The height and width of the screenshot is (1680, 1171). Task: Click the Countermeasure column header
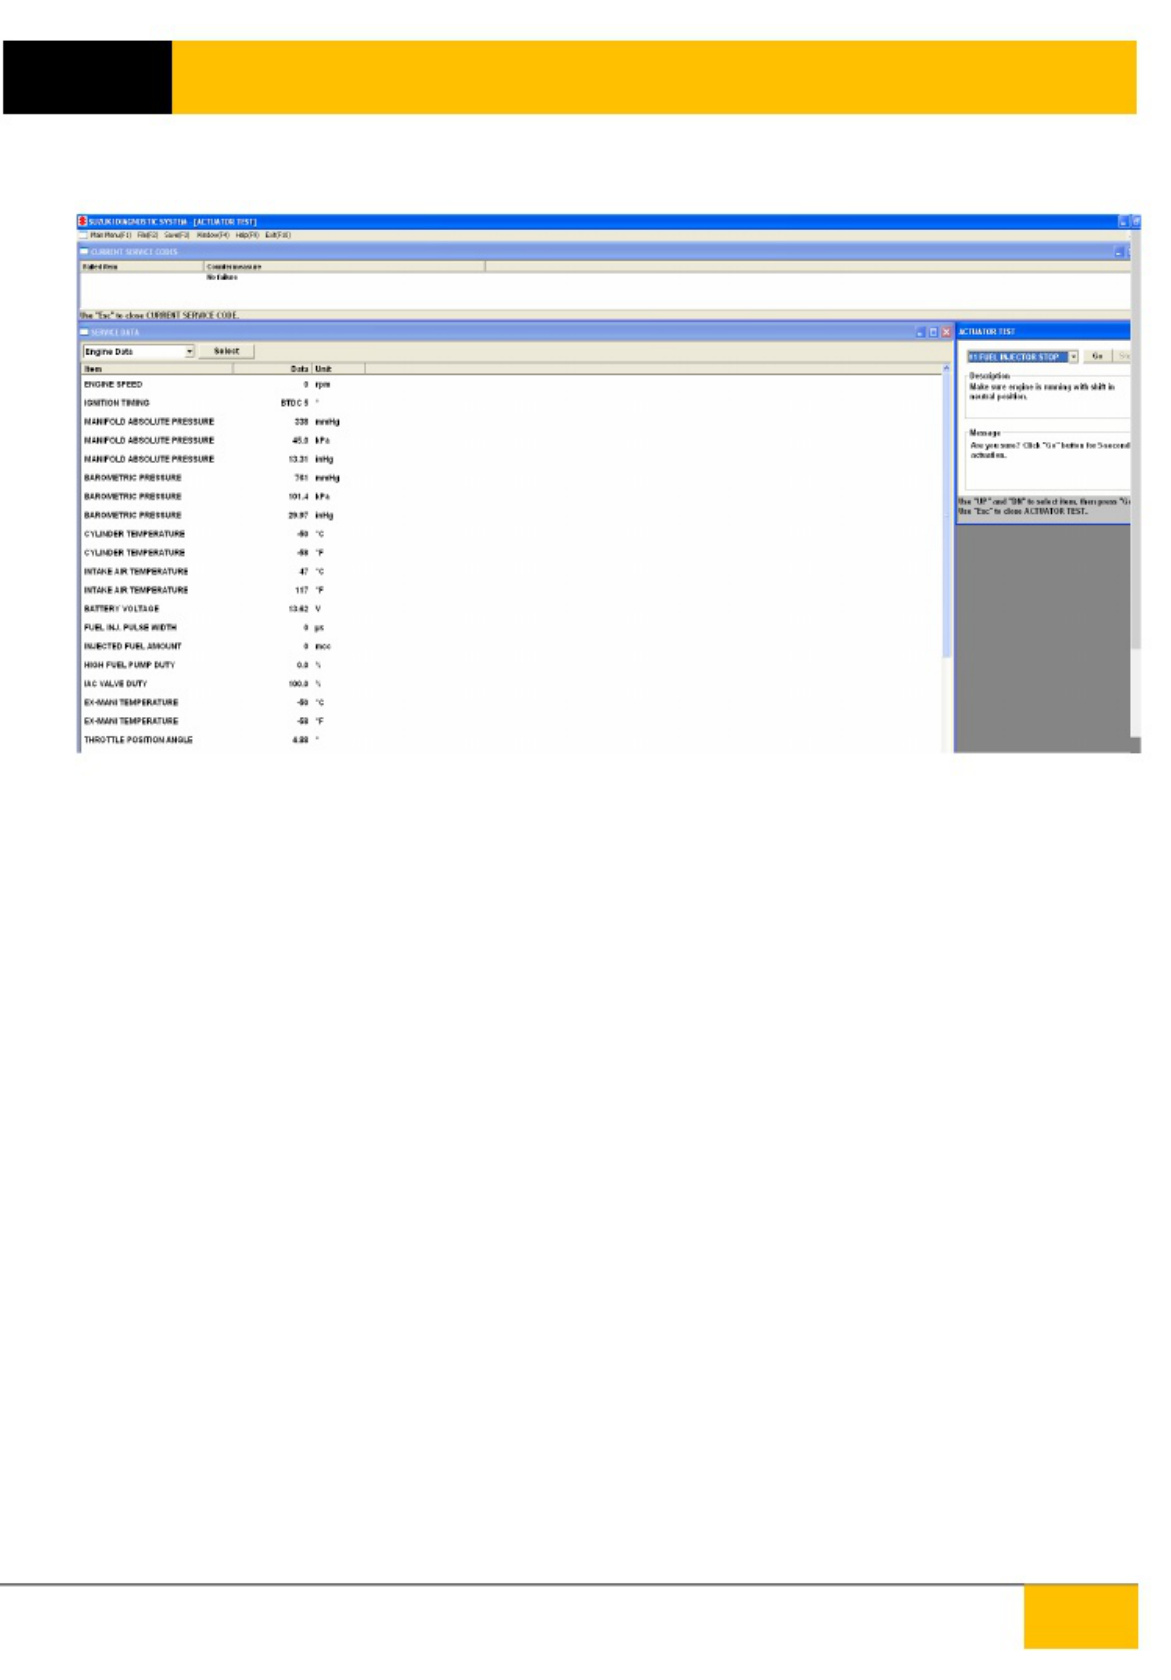pos(344,267)
